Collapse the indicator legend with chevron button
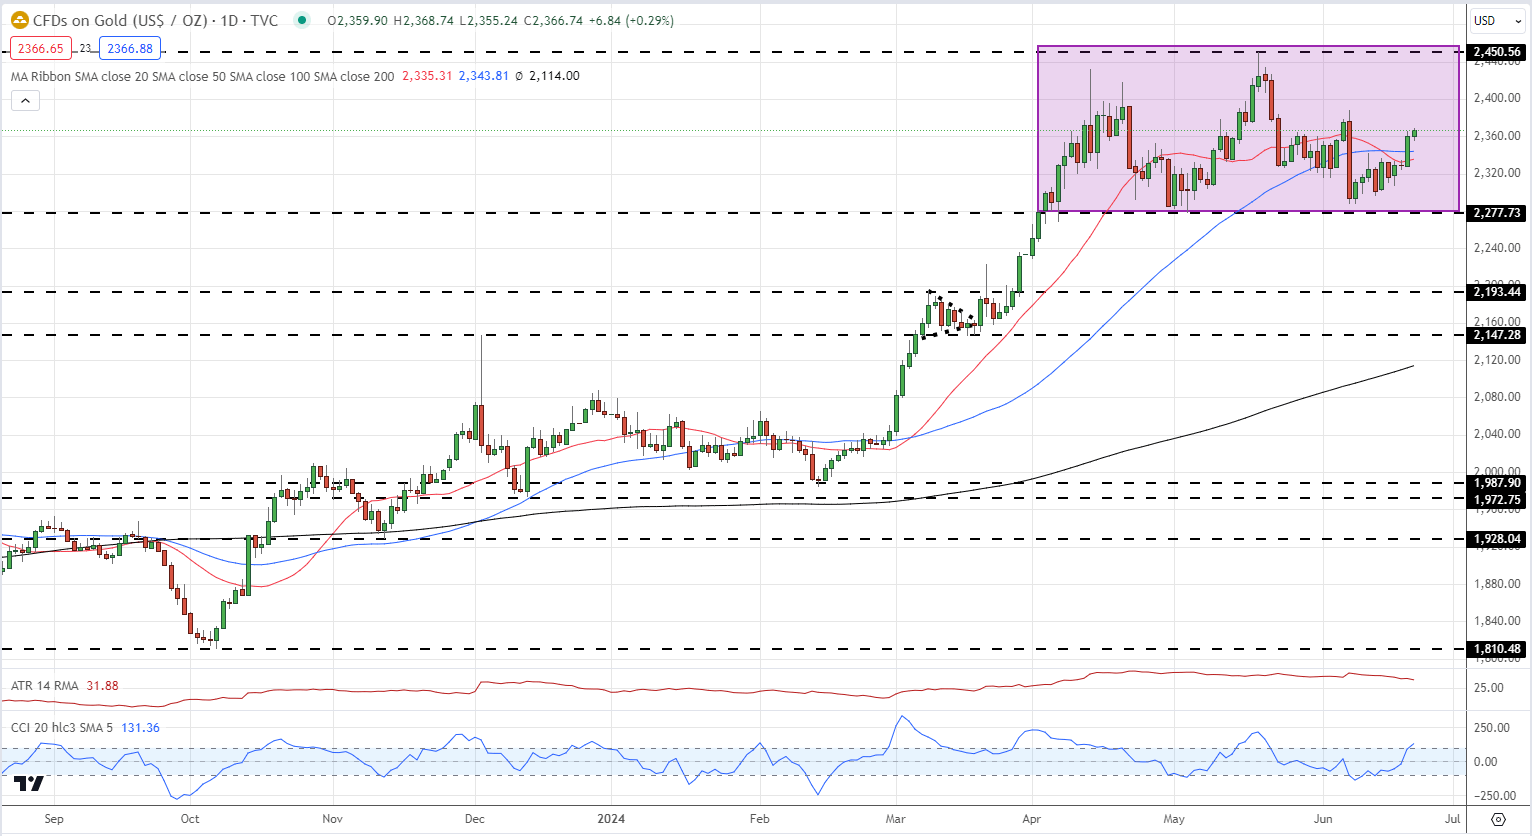Viewport: 1532px width, 836px height. 25,100
